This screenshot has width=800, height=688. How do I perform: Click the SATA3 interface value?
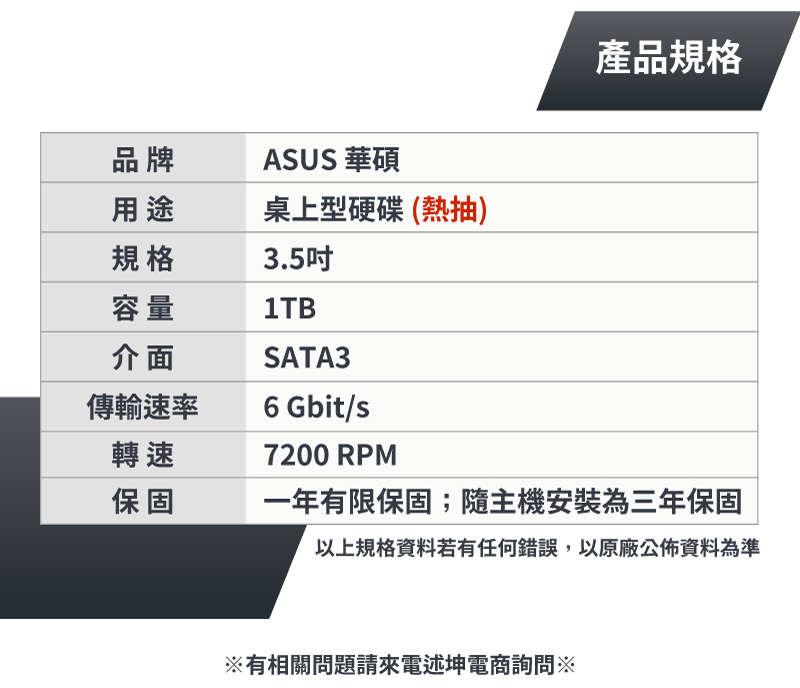pyautogui.click(x=307, y=357)
